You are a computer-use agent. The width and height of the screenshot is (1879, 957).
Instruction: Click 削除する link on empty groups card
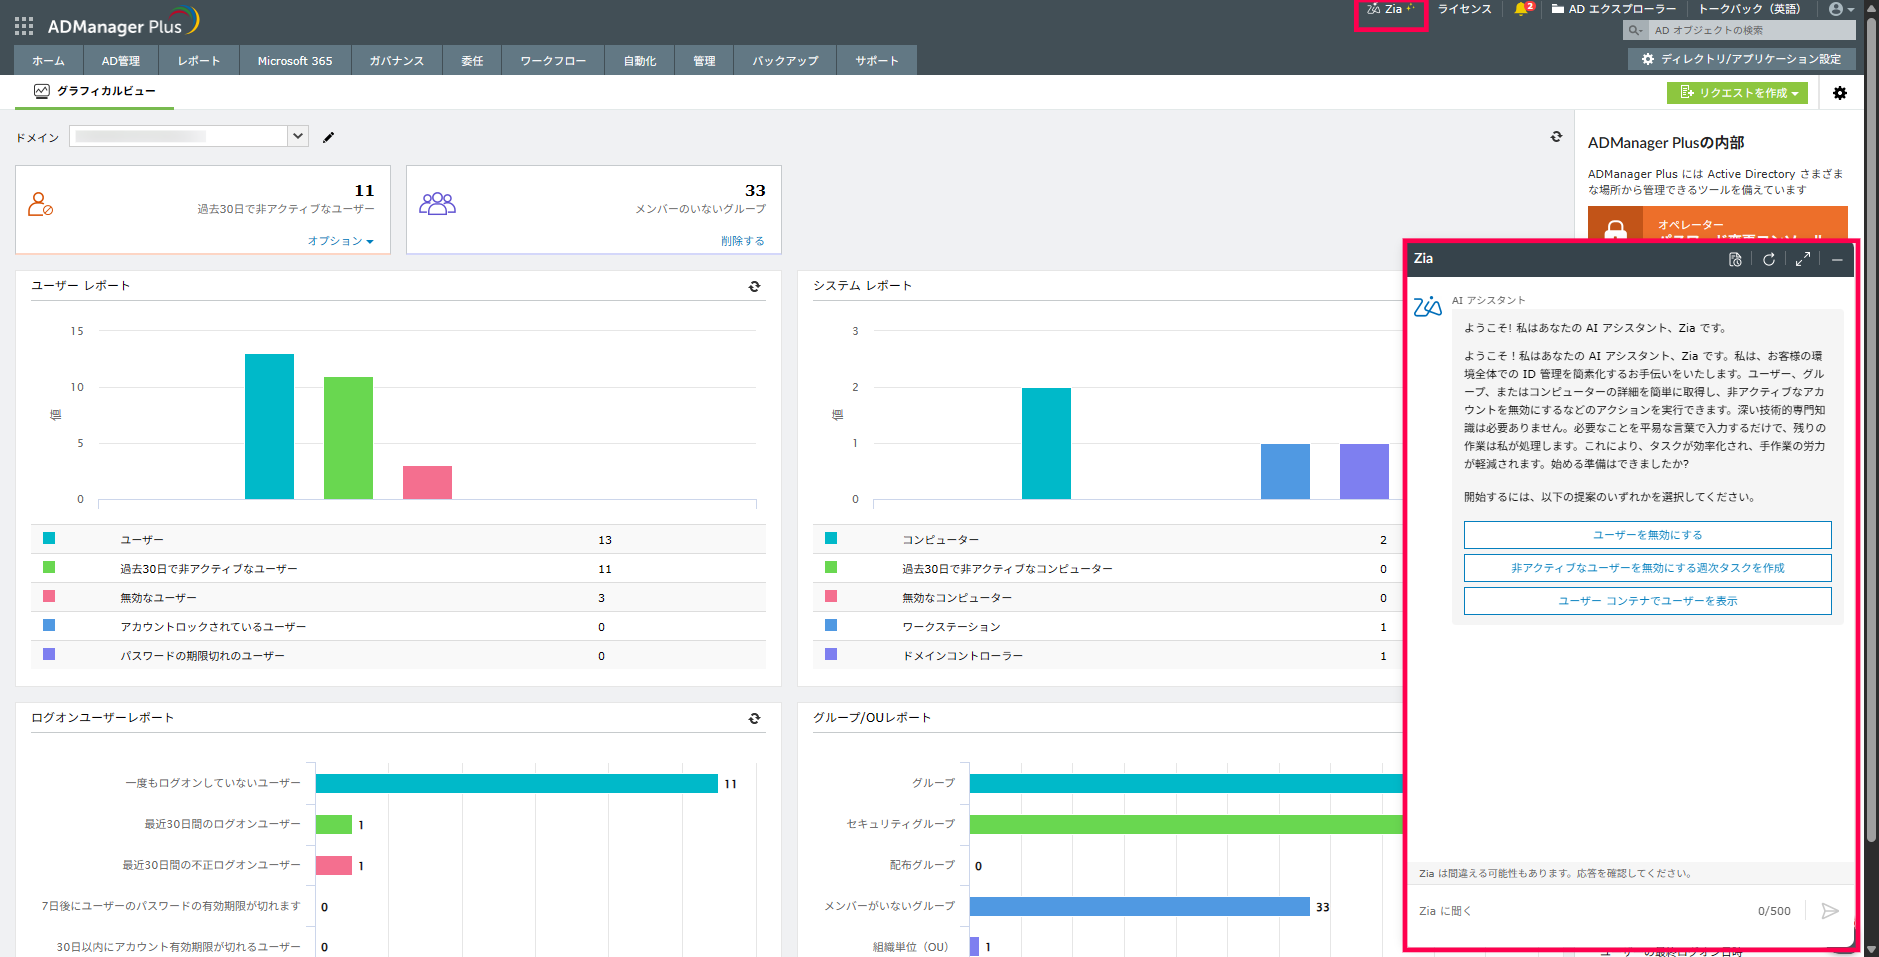click(x=742, y=241)
